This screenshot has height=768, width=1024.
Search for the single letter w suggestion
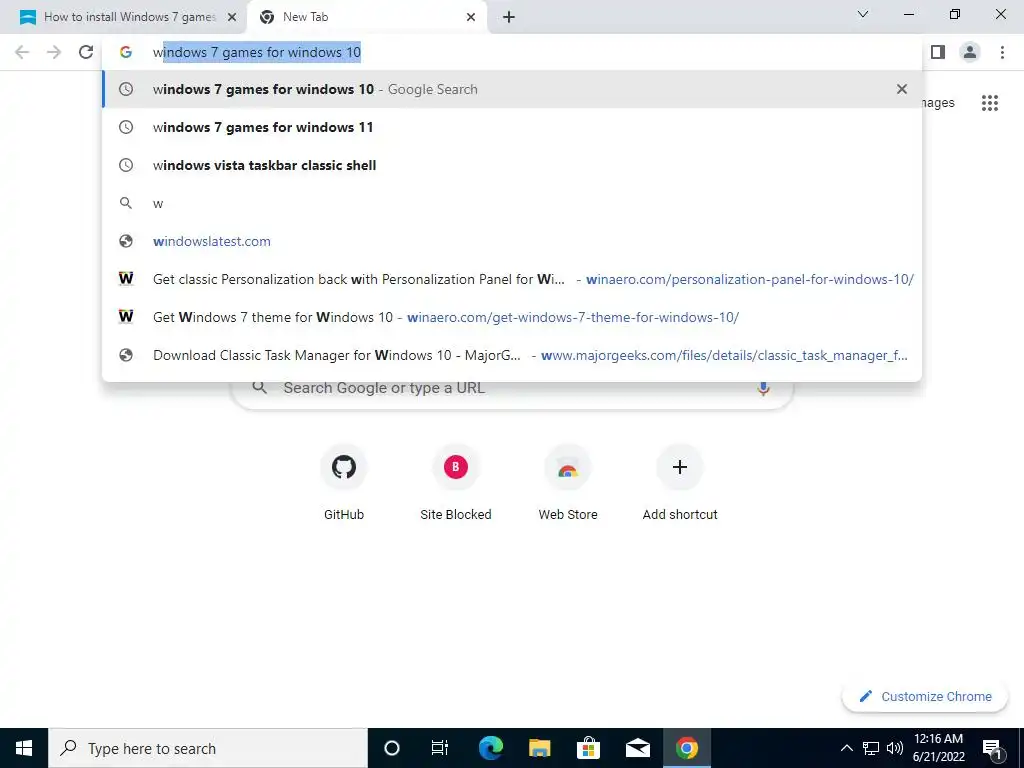[512, 203]
